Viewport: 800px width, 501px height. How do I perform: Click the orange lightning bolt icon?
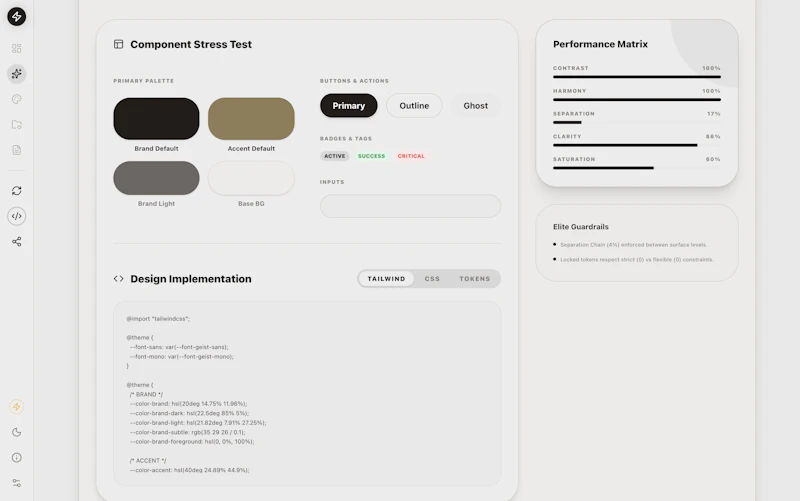point(17,407)
